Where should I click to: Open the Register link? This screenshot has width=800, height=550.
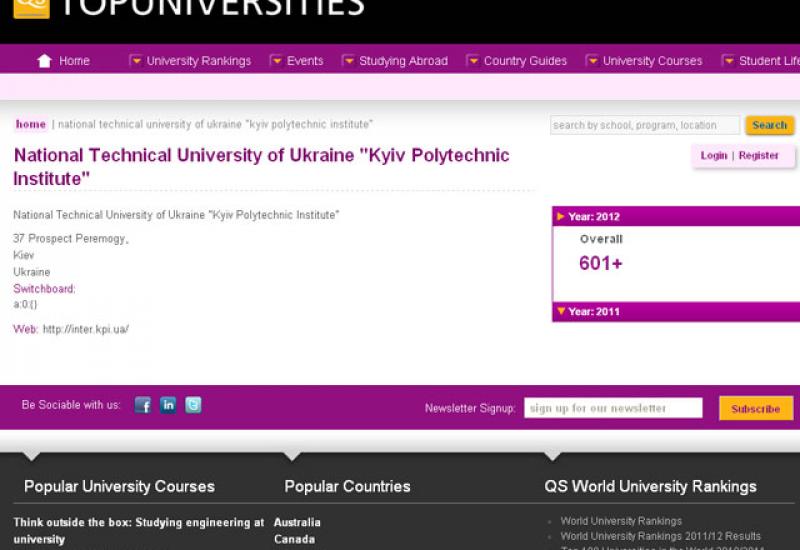coord(759,155)
